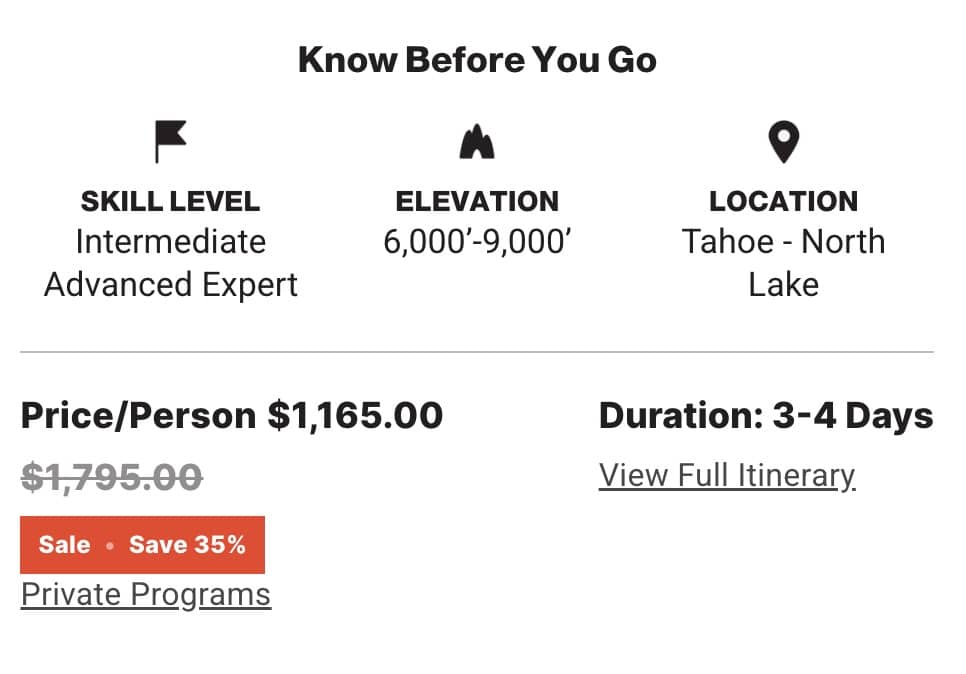Screen dimensions: 966x674
Task: Click the $1,165.00 sale price
Action: click(355, 415)
